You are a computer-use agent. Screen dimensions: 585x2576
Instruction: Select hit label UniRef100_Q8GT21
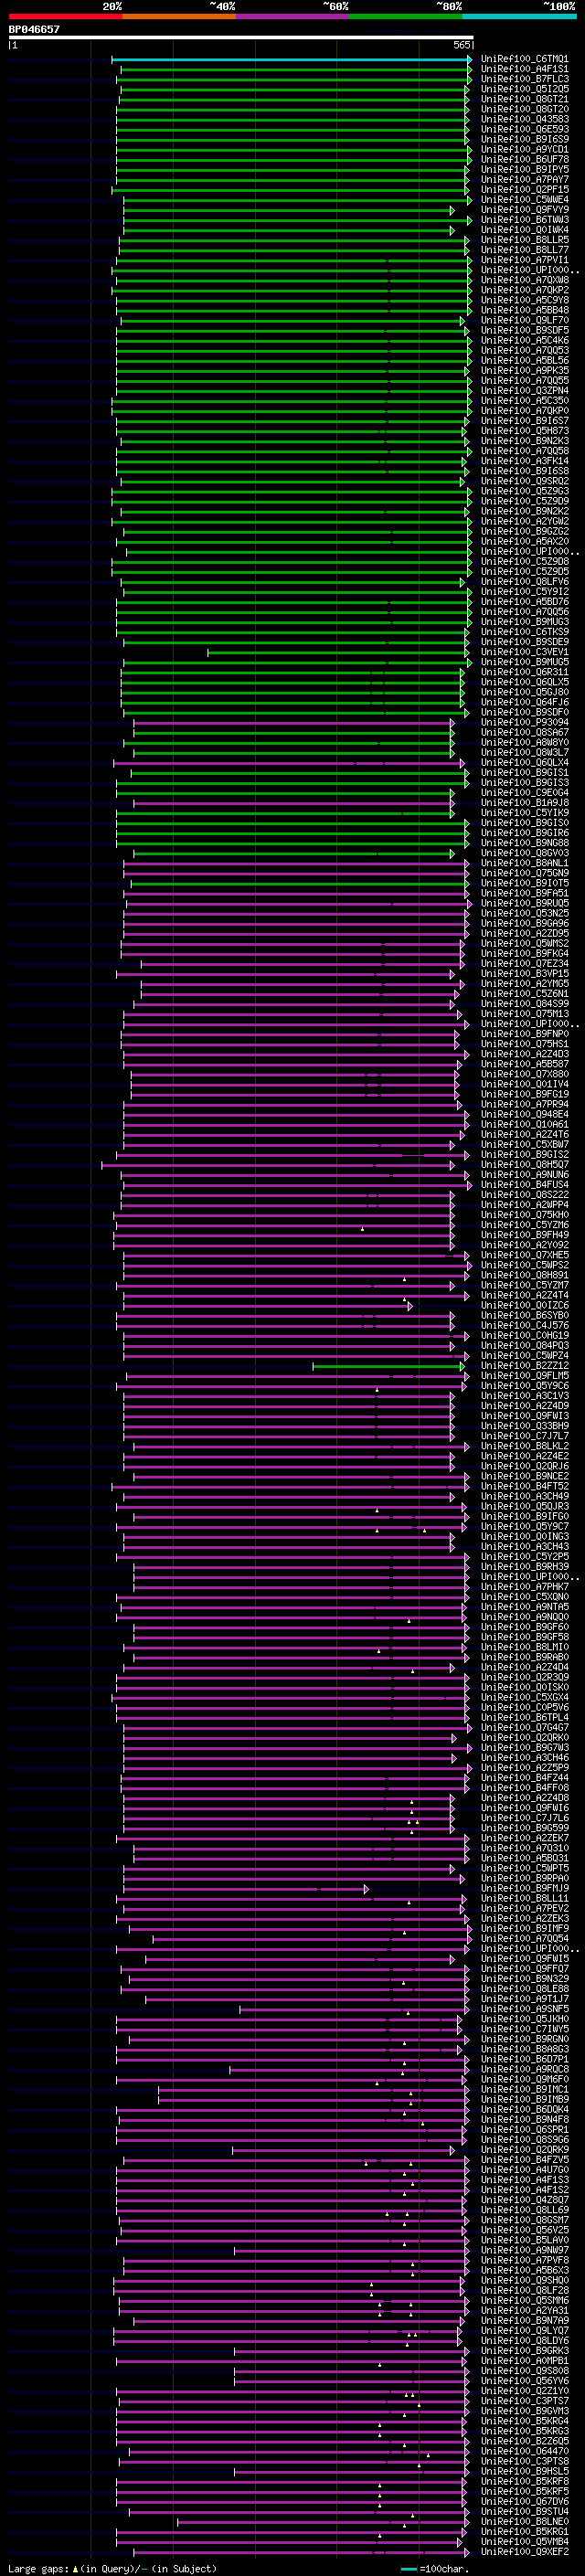525,99
